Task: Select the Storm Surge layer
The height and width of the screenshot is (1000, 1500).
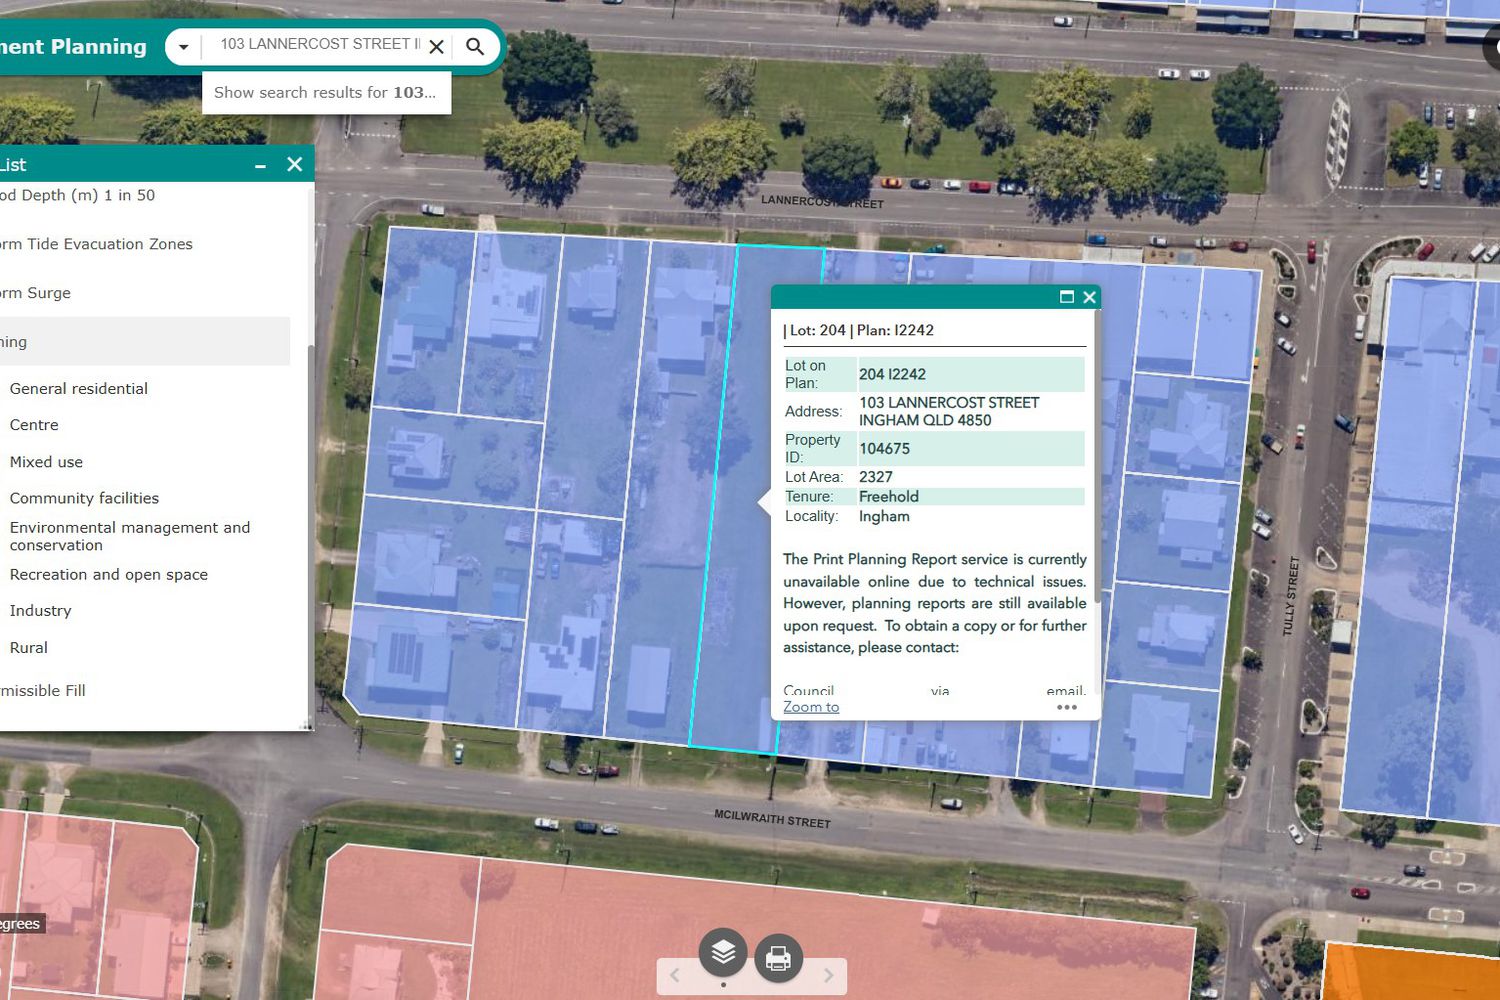Action: [36, 293]
